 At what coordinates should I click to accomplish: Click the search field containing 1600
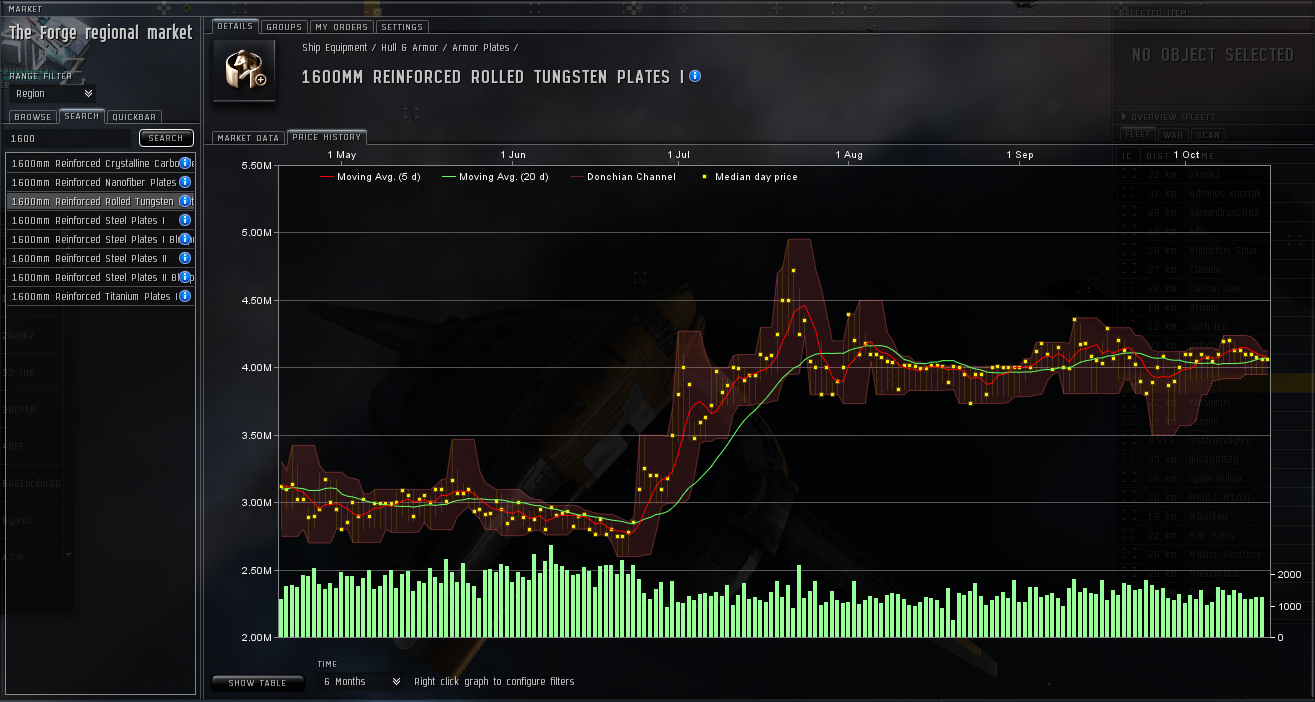pyautogui.click(x=70, y=138)
